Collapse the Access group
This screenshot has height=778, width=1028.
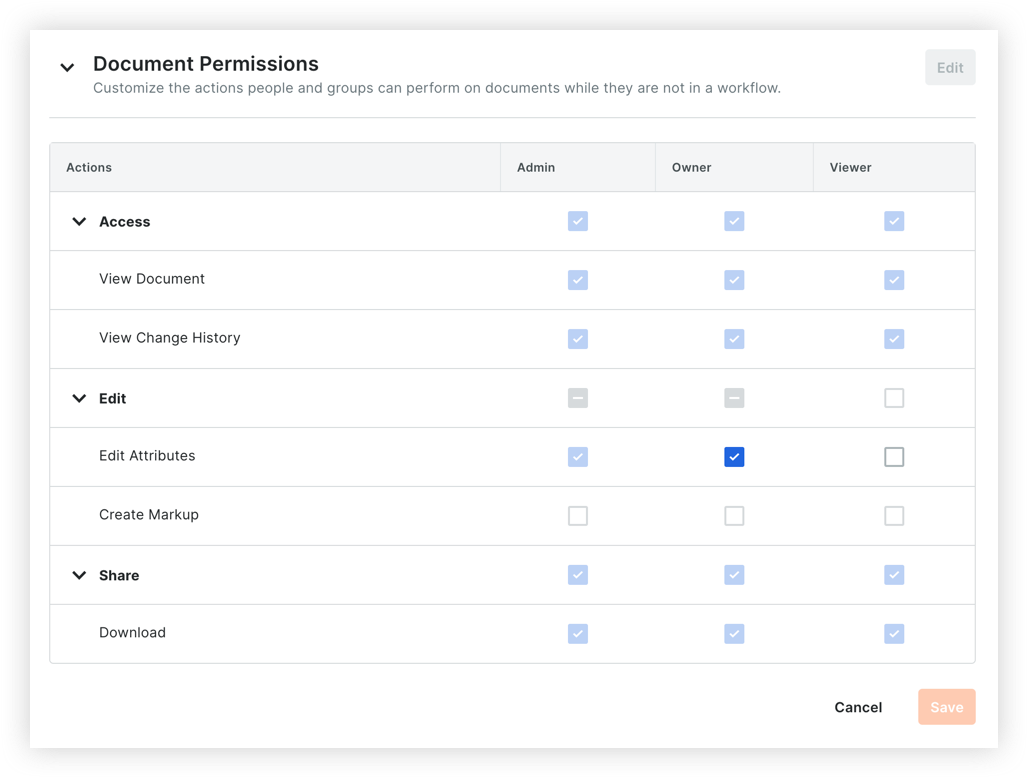click(79, 221)
